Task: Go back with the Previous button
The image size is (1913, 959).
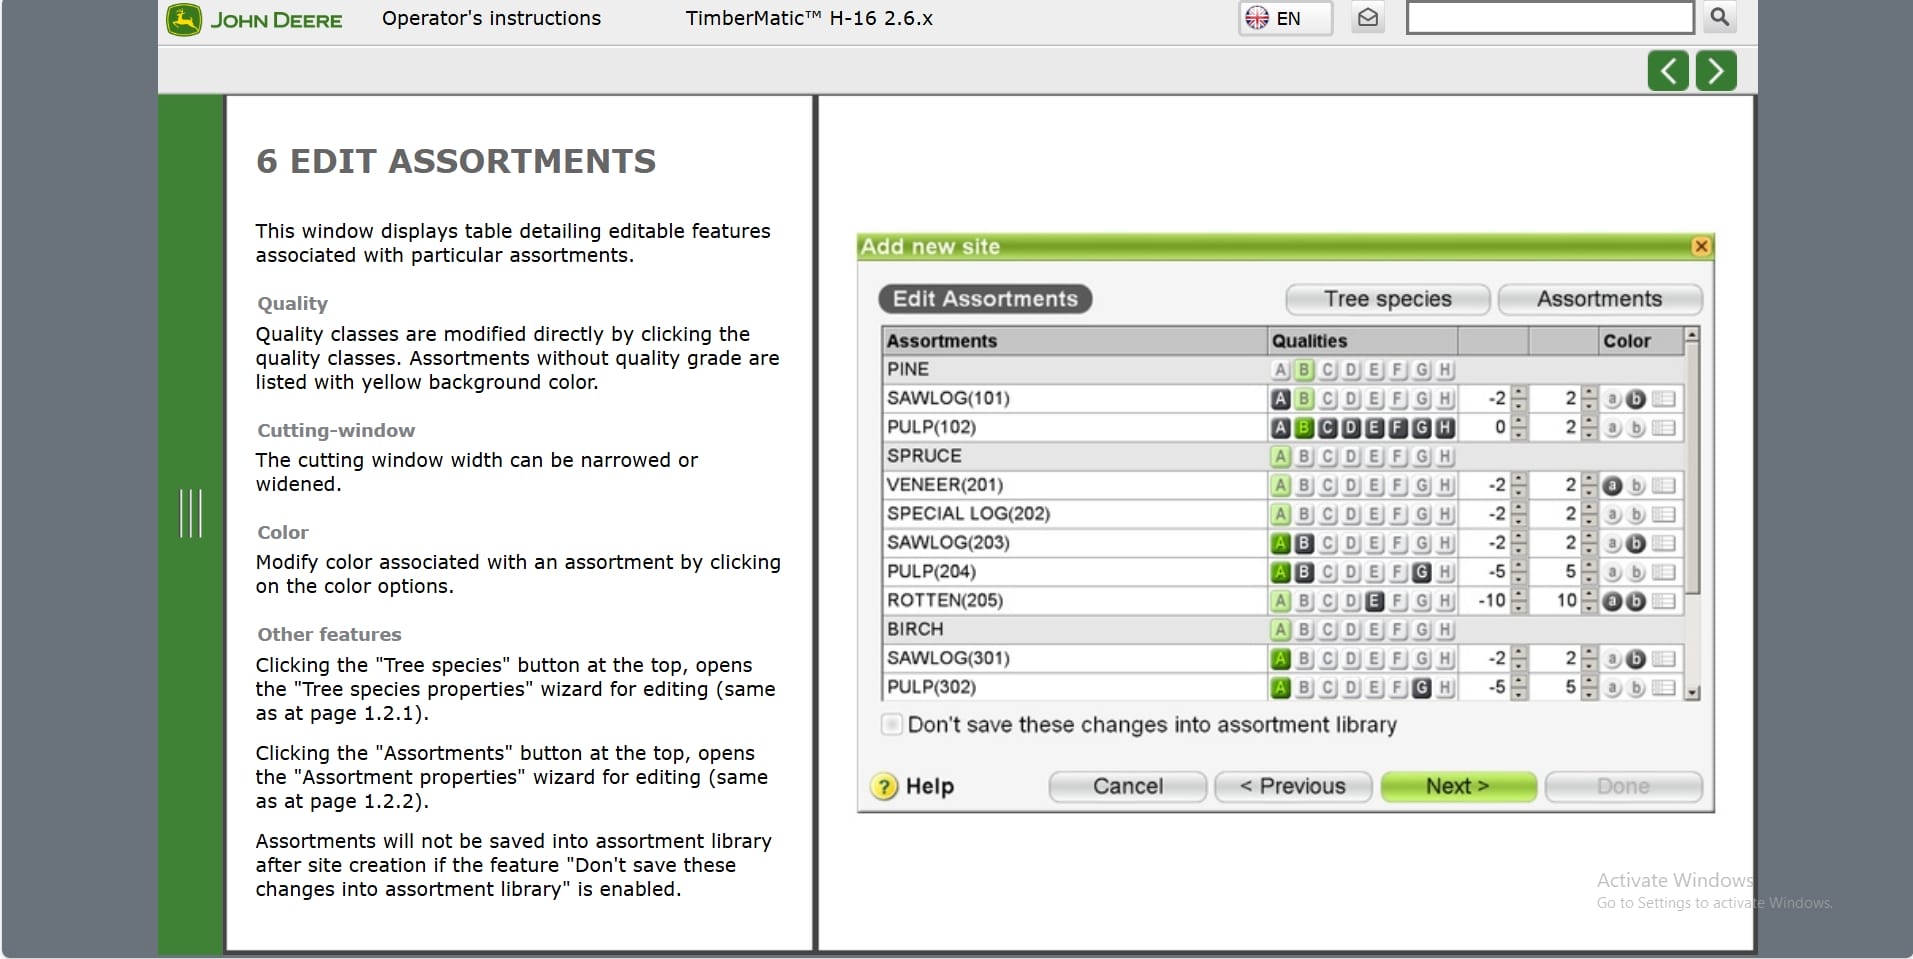Action: coord(1293,787)
